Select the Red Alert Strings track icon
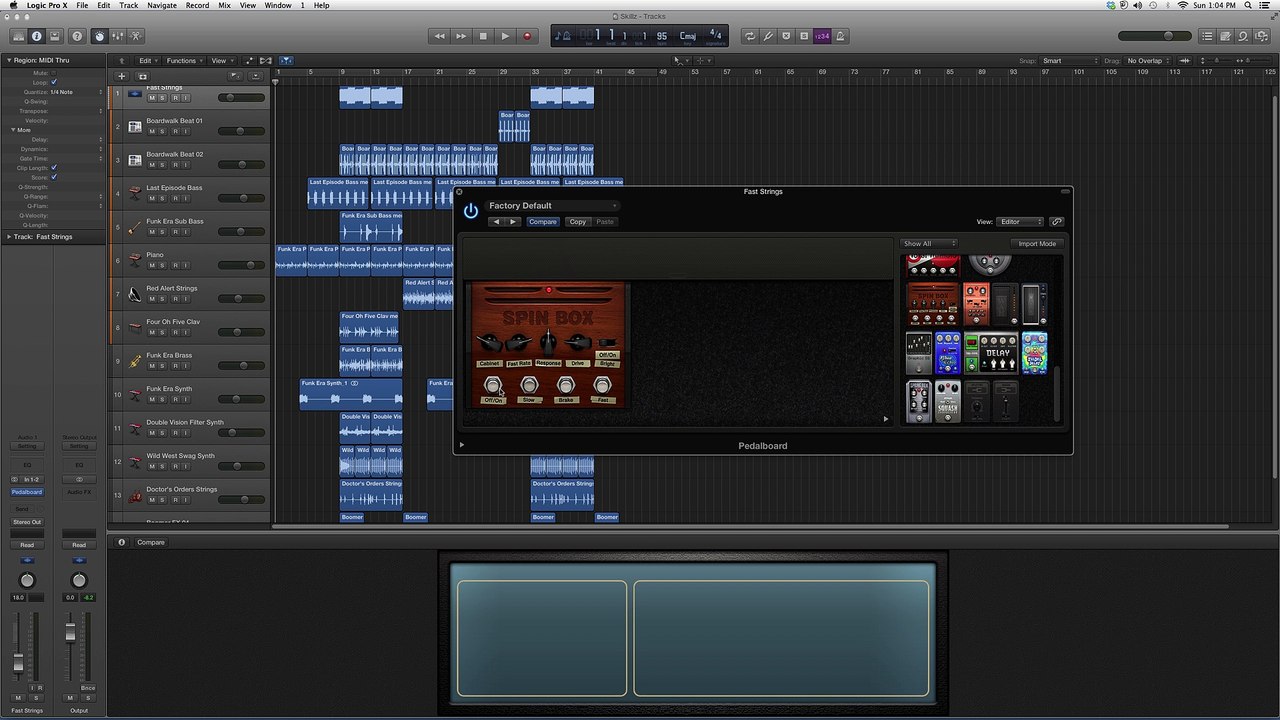The image size is (1280, 720). pyautogui.click(x=135, y=294)
